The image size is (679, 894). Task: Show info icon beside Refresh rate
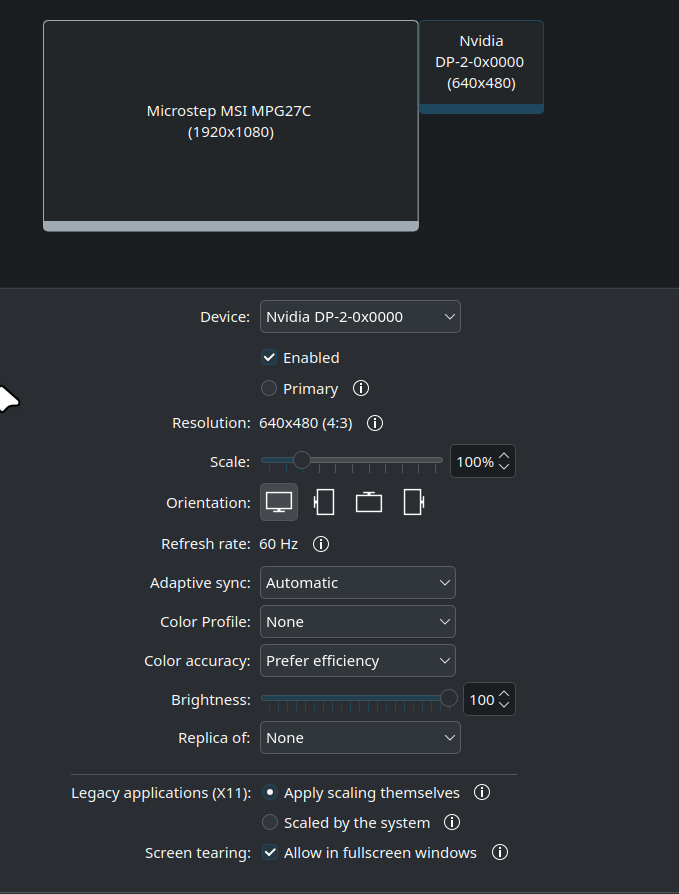click(321, 544)
